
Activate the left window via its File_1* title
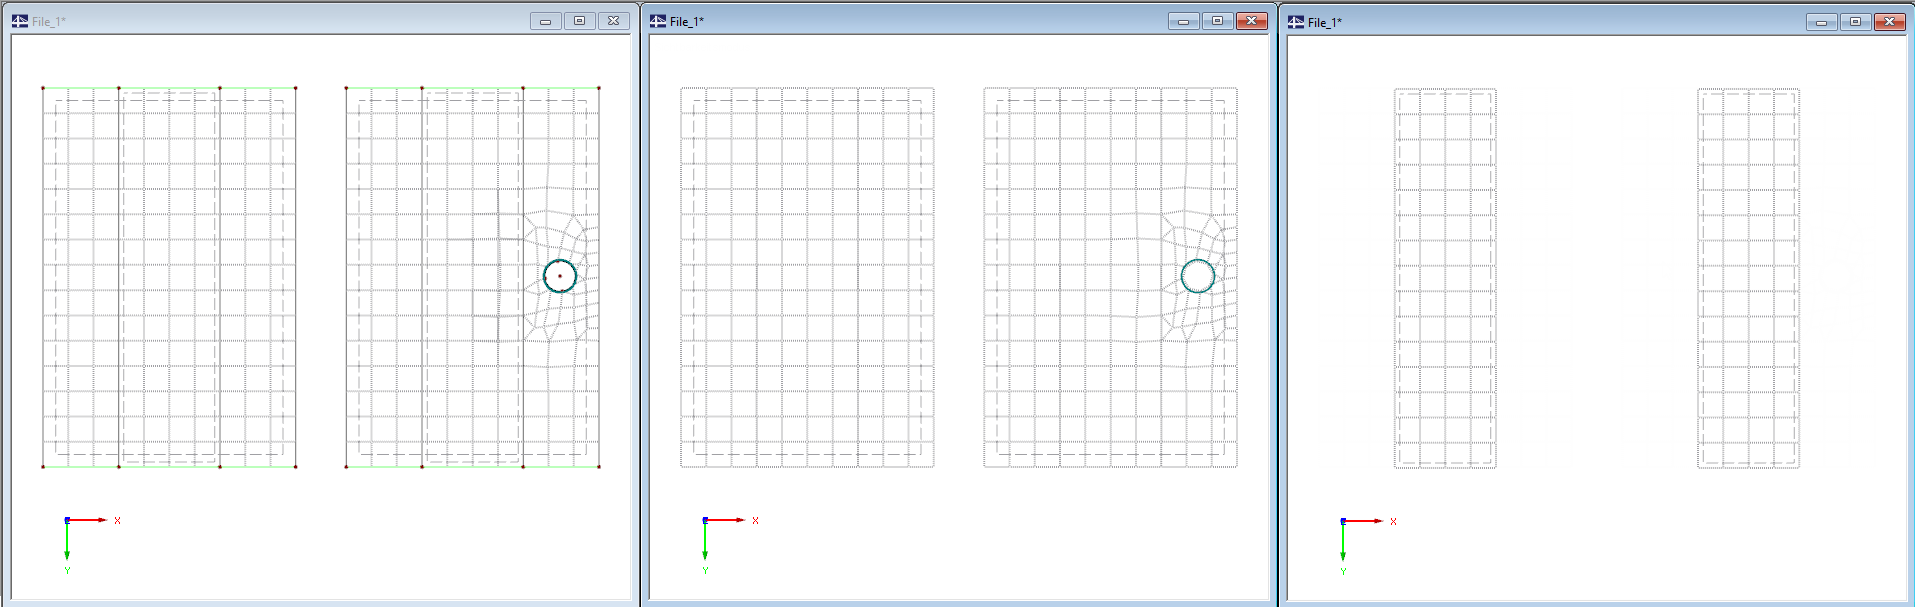[49, 22]
